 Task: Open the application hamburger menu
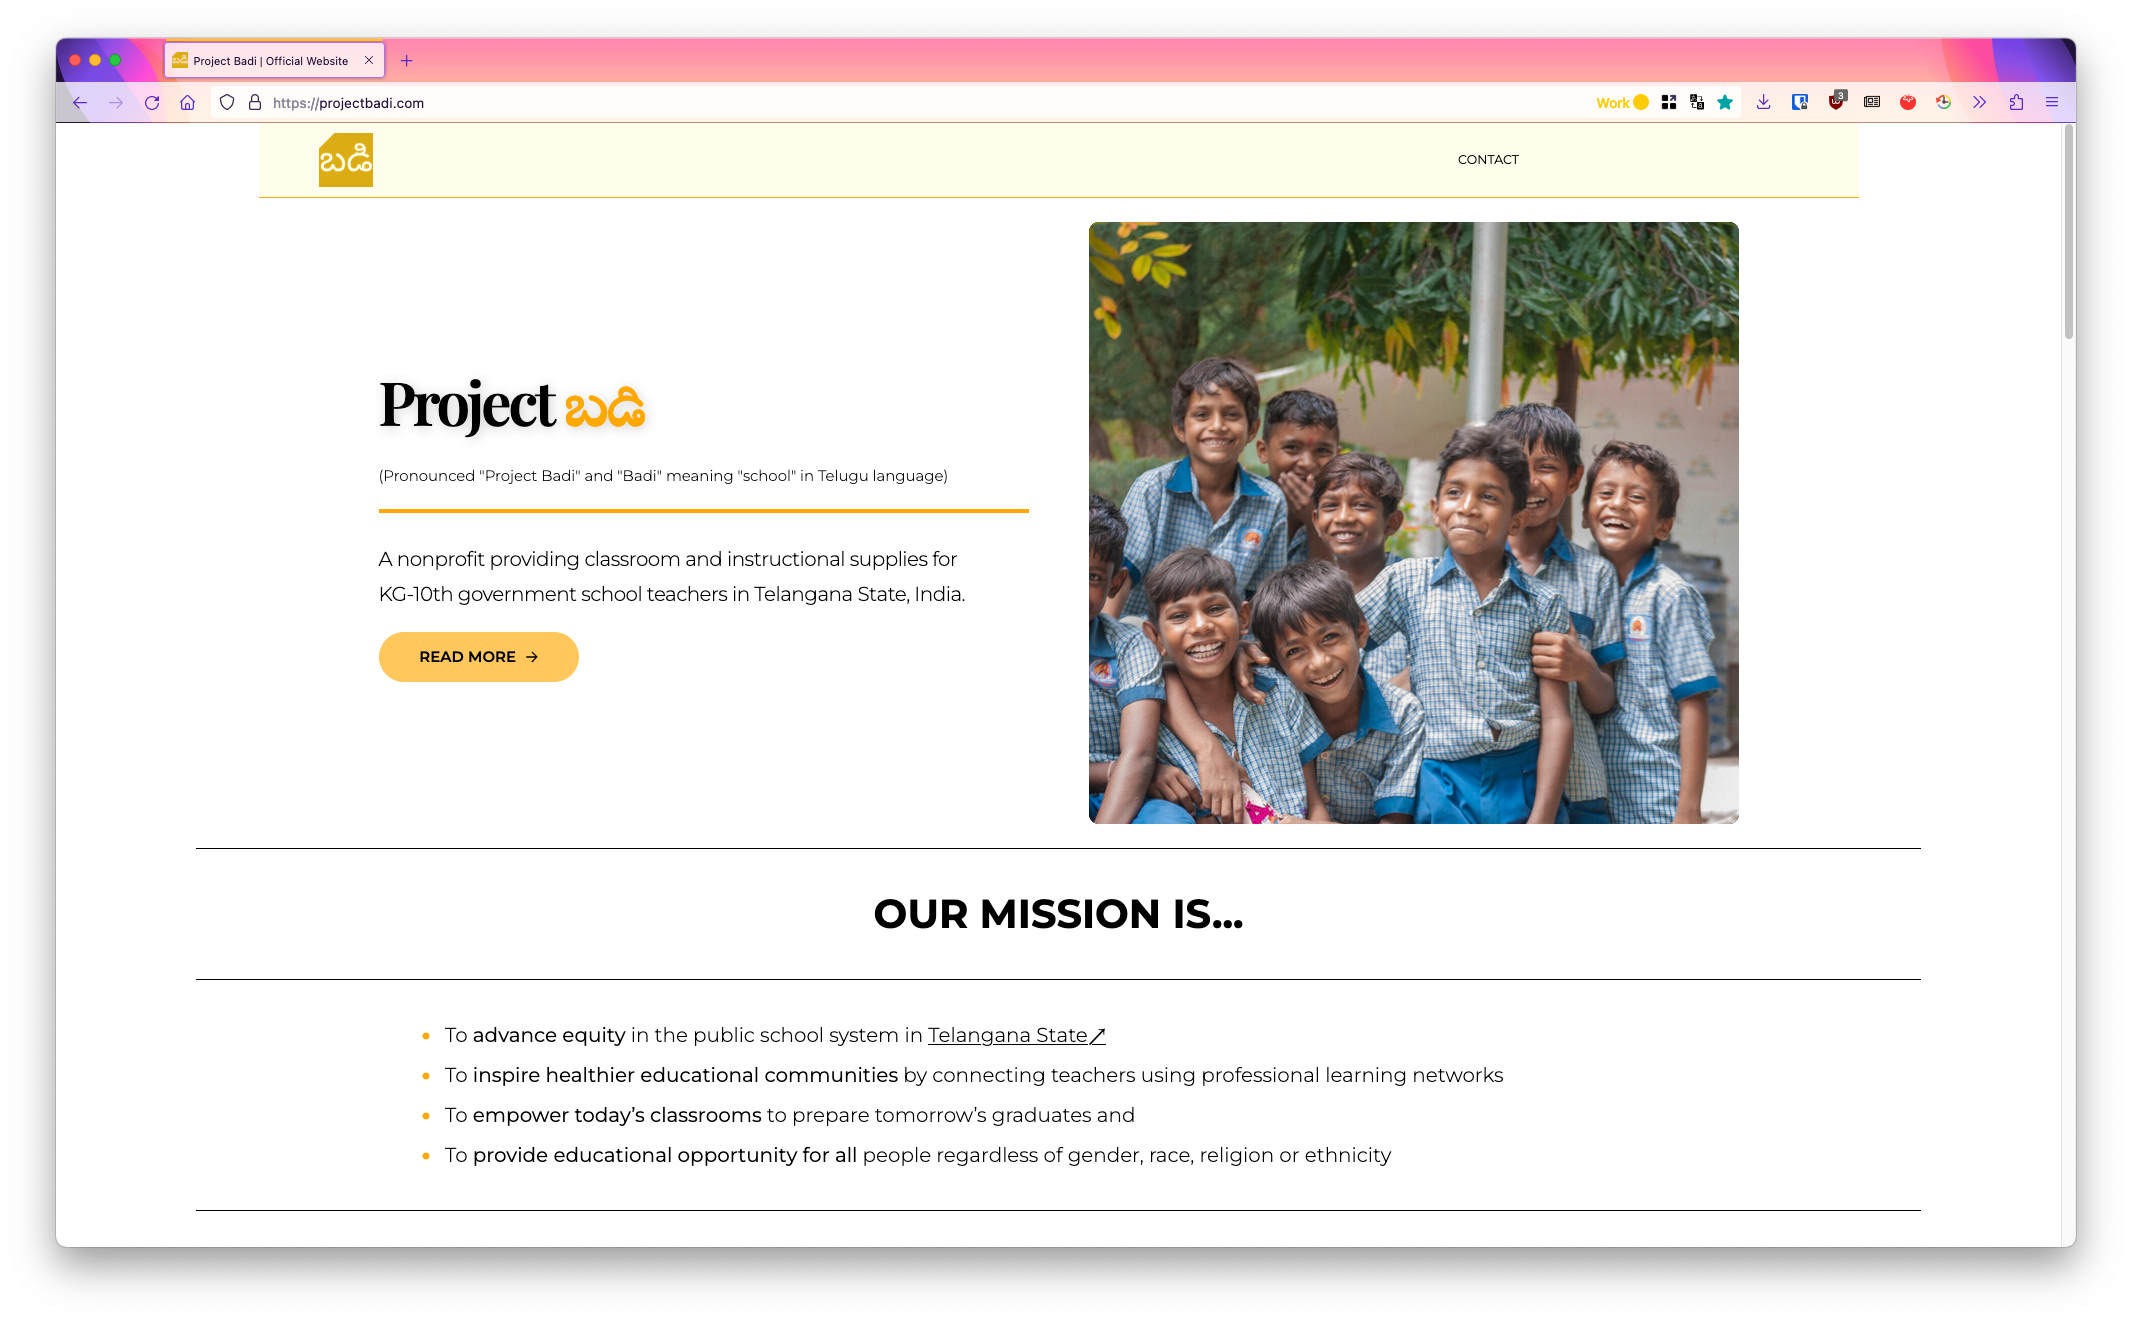pyautogui.click(x=2052, y=102)
